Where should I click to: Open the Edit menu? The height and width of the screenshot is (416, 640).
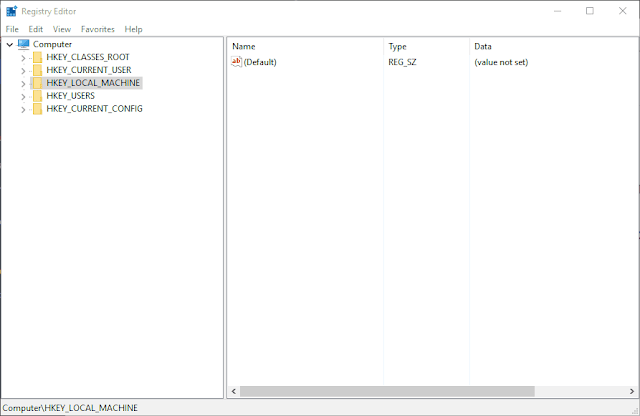[x=36, y=29]
